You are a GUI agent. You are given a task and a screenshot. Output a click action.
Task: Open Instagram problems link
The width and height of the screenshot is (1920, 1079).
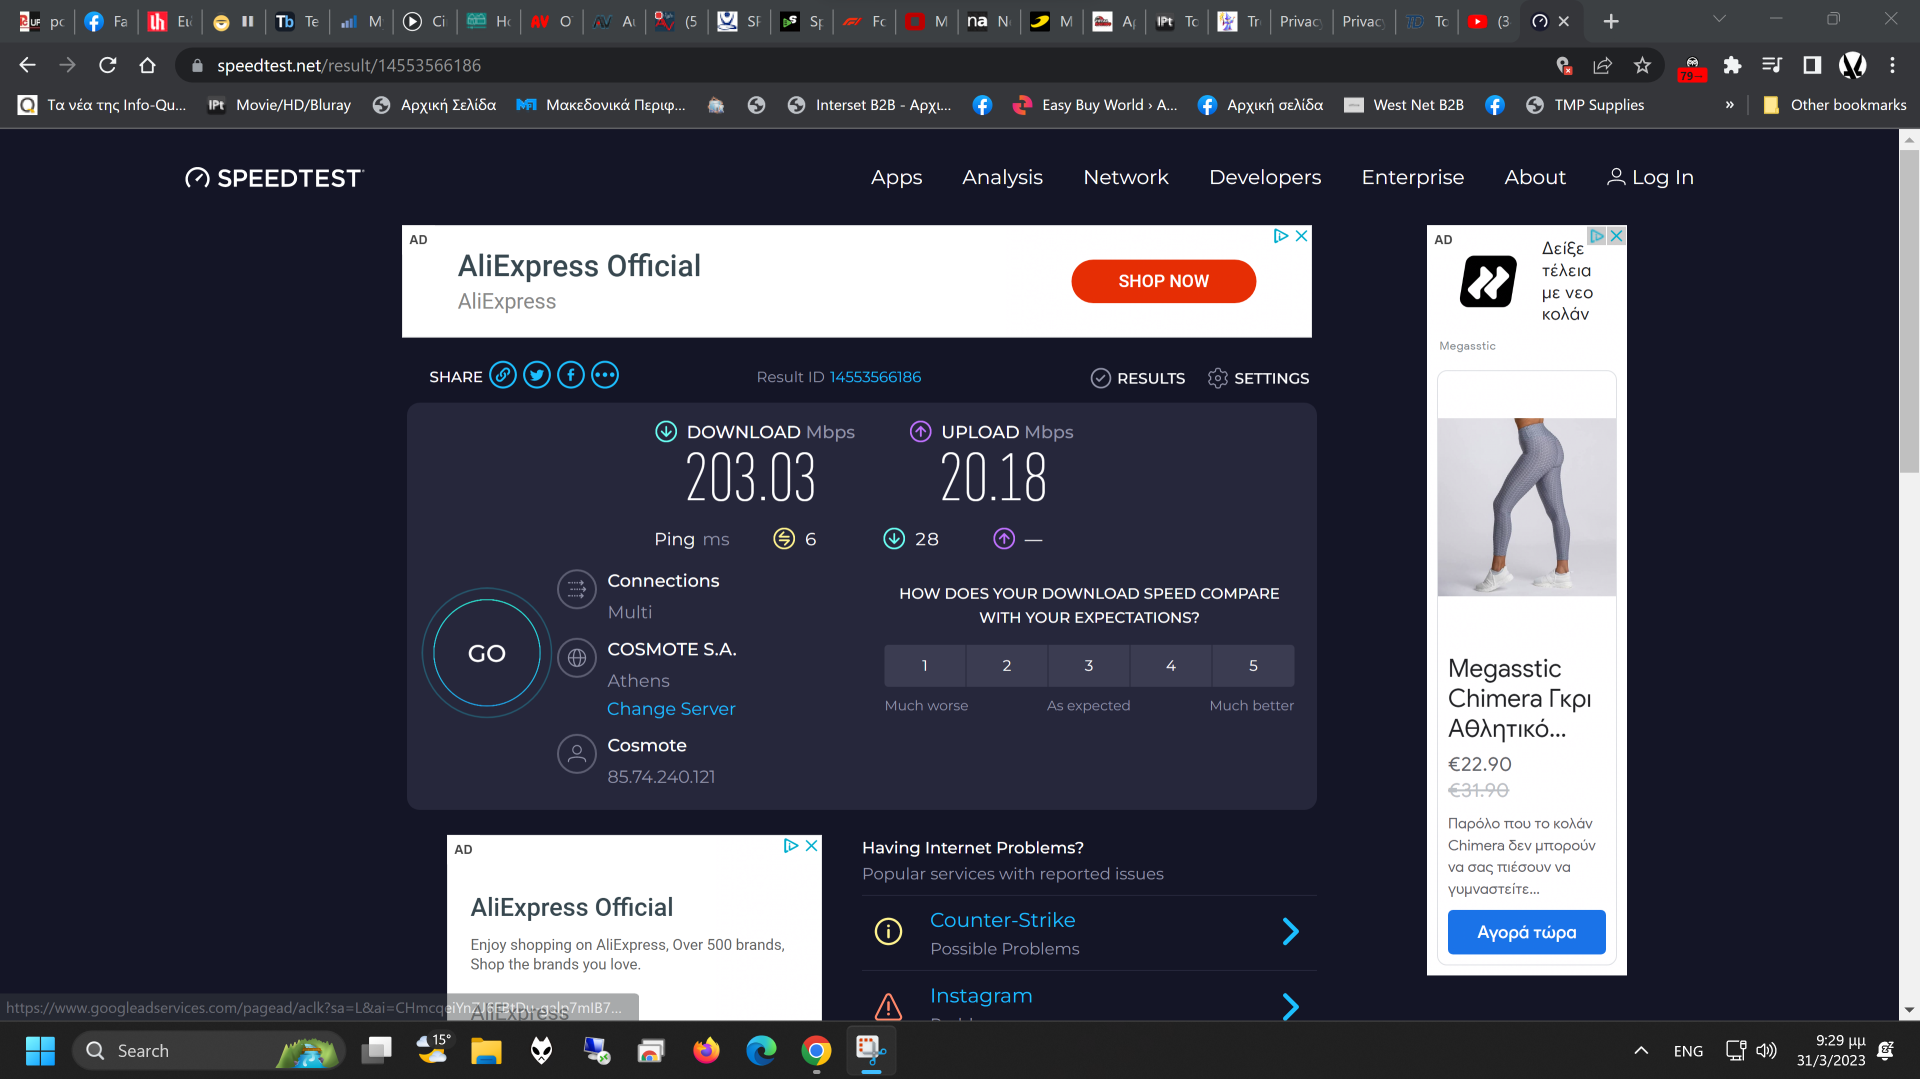coord(980,996)
